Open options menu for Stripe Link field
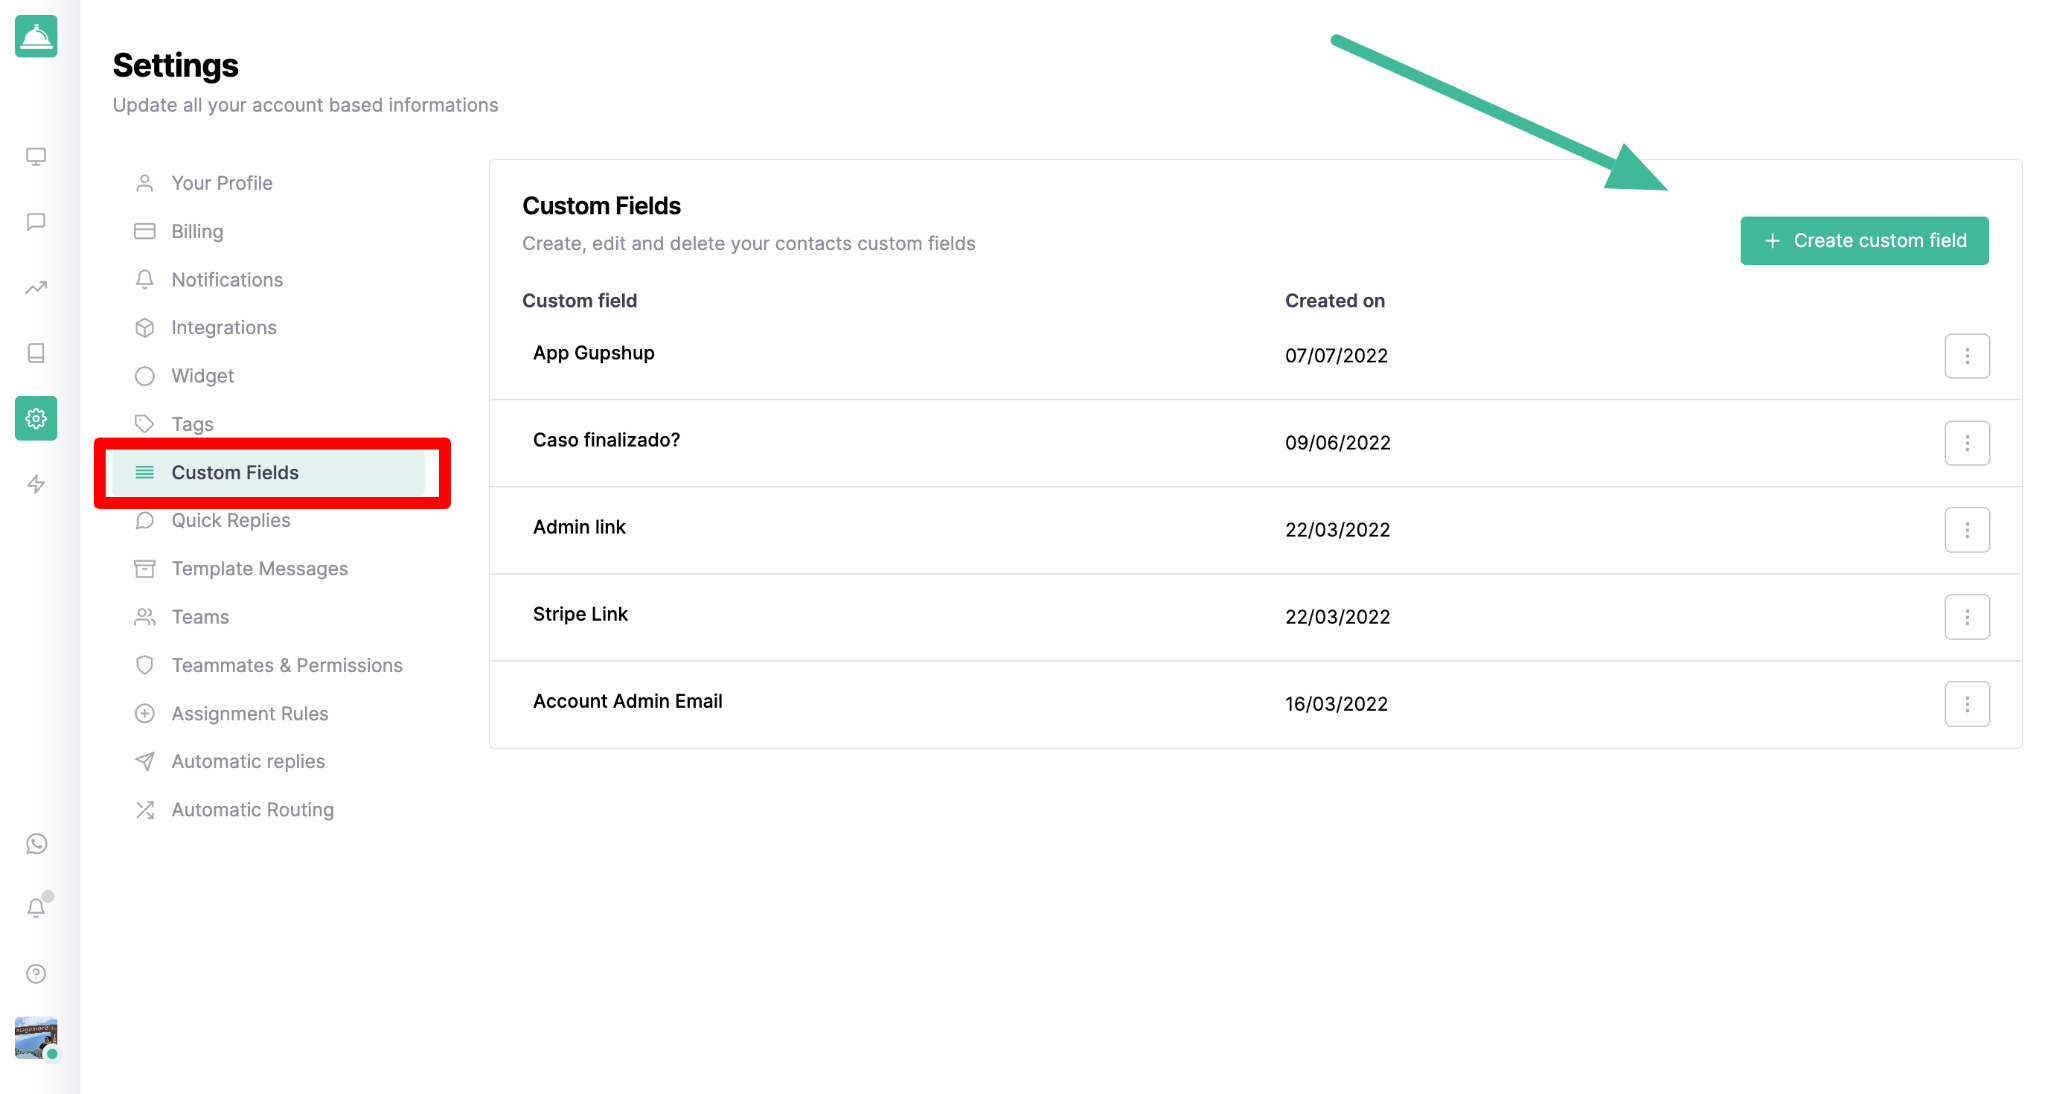The width and height of the screenshot is (2048, 1094). [1966, 617]
